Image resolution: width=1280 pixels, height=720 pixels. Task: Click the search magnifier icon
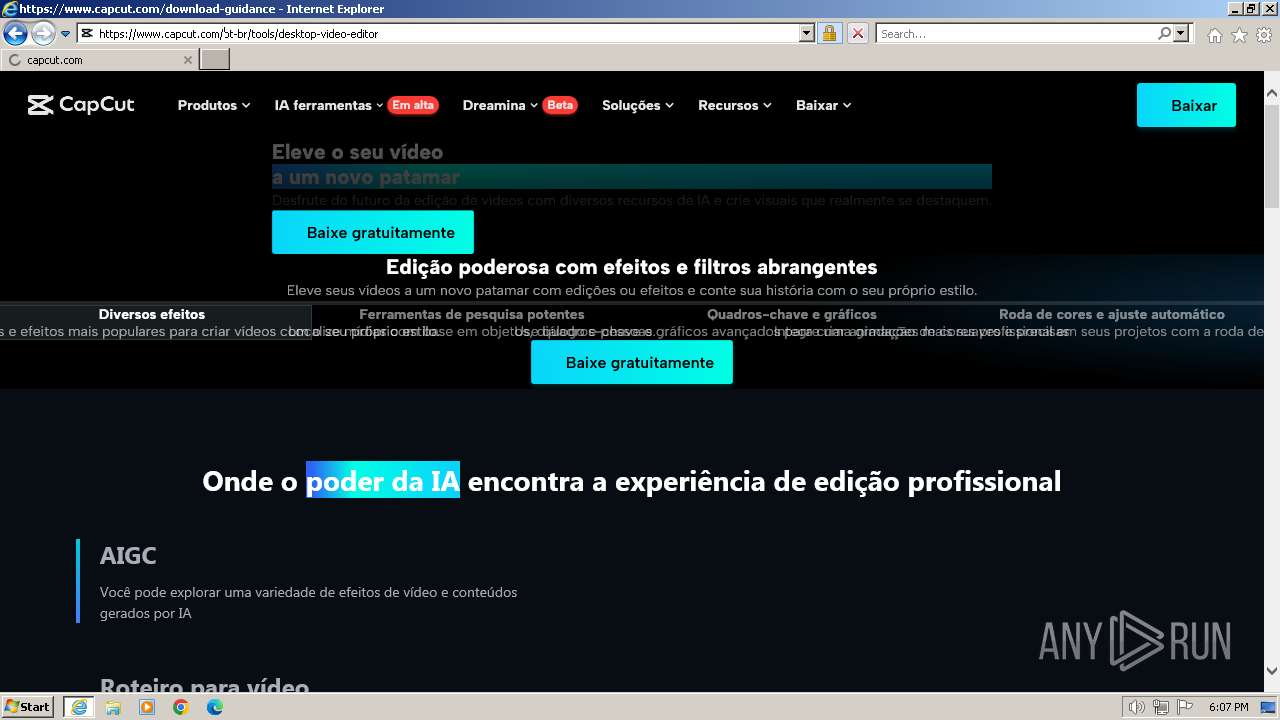tap(1164, 33)
